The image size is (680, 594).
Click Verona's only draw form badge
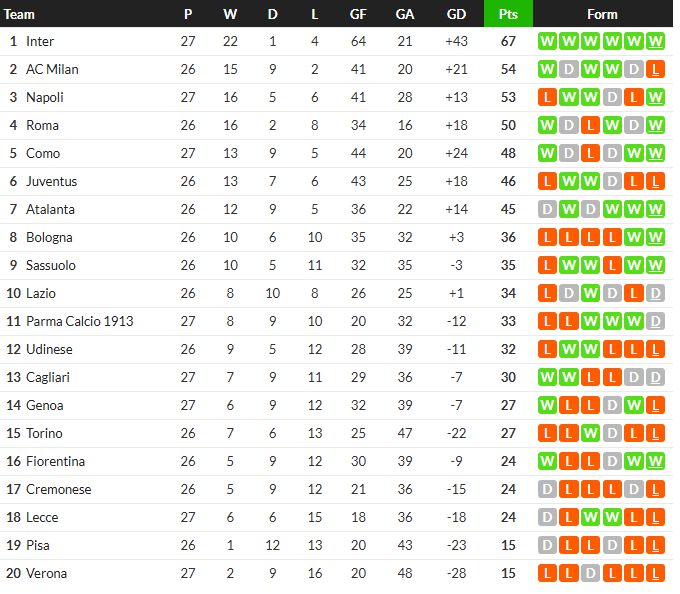(590, 574)
